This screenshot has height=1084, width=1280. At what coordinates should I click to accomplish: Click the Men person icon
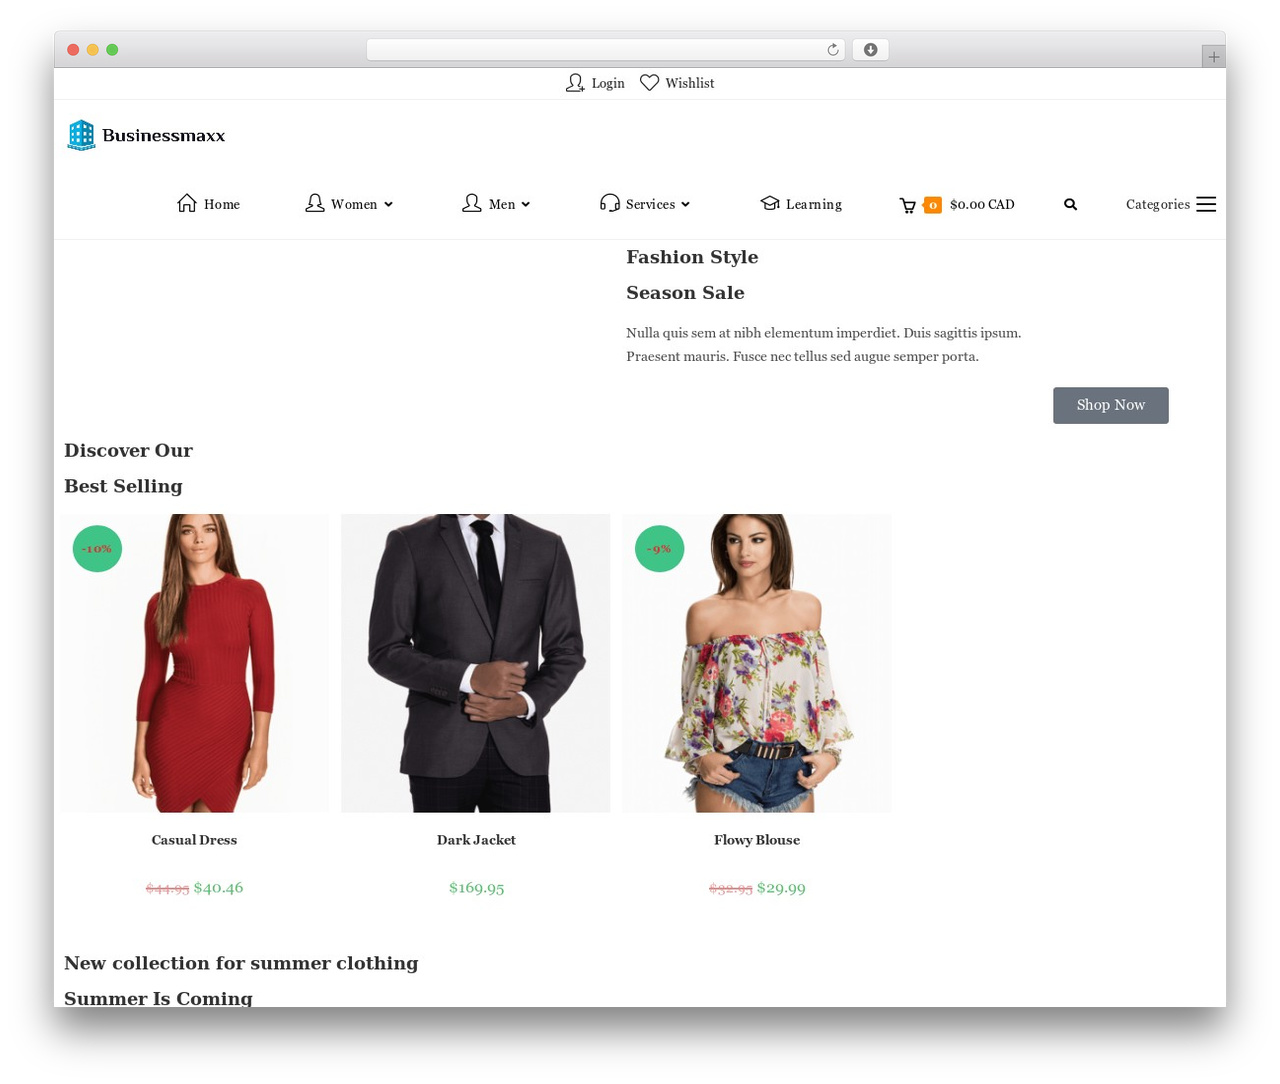click(472, 203)
